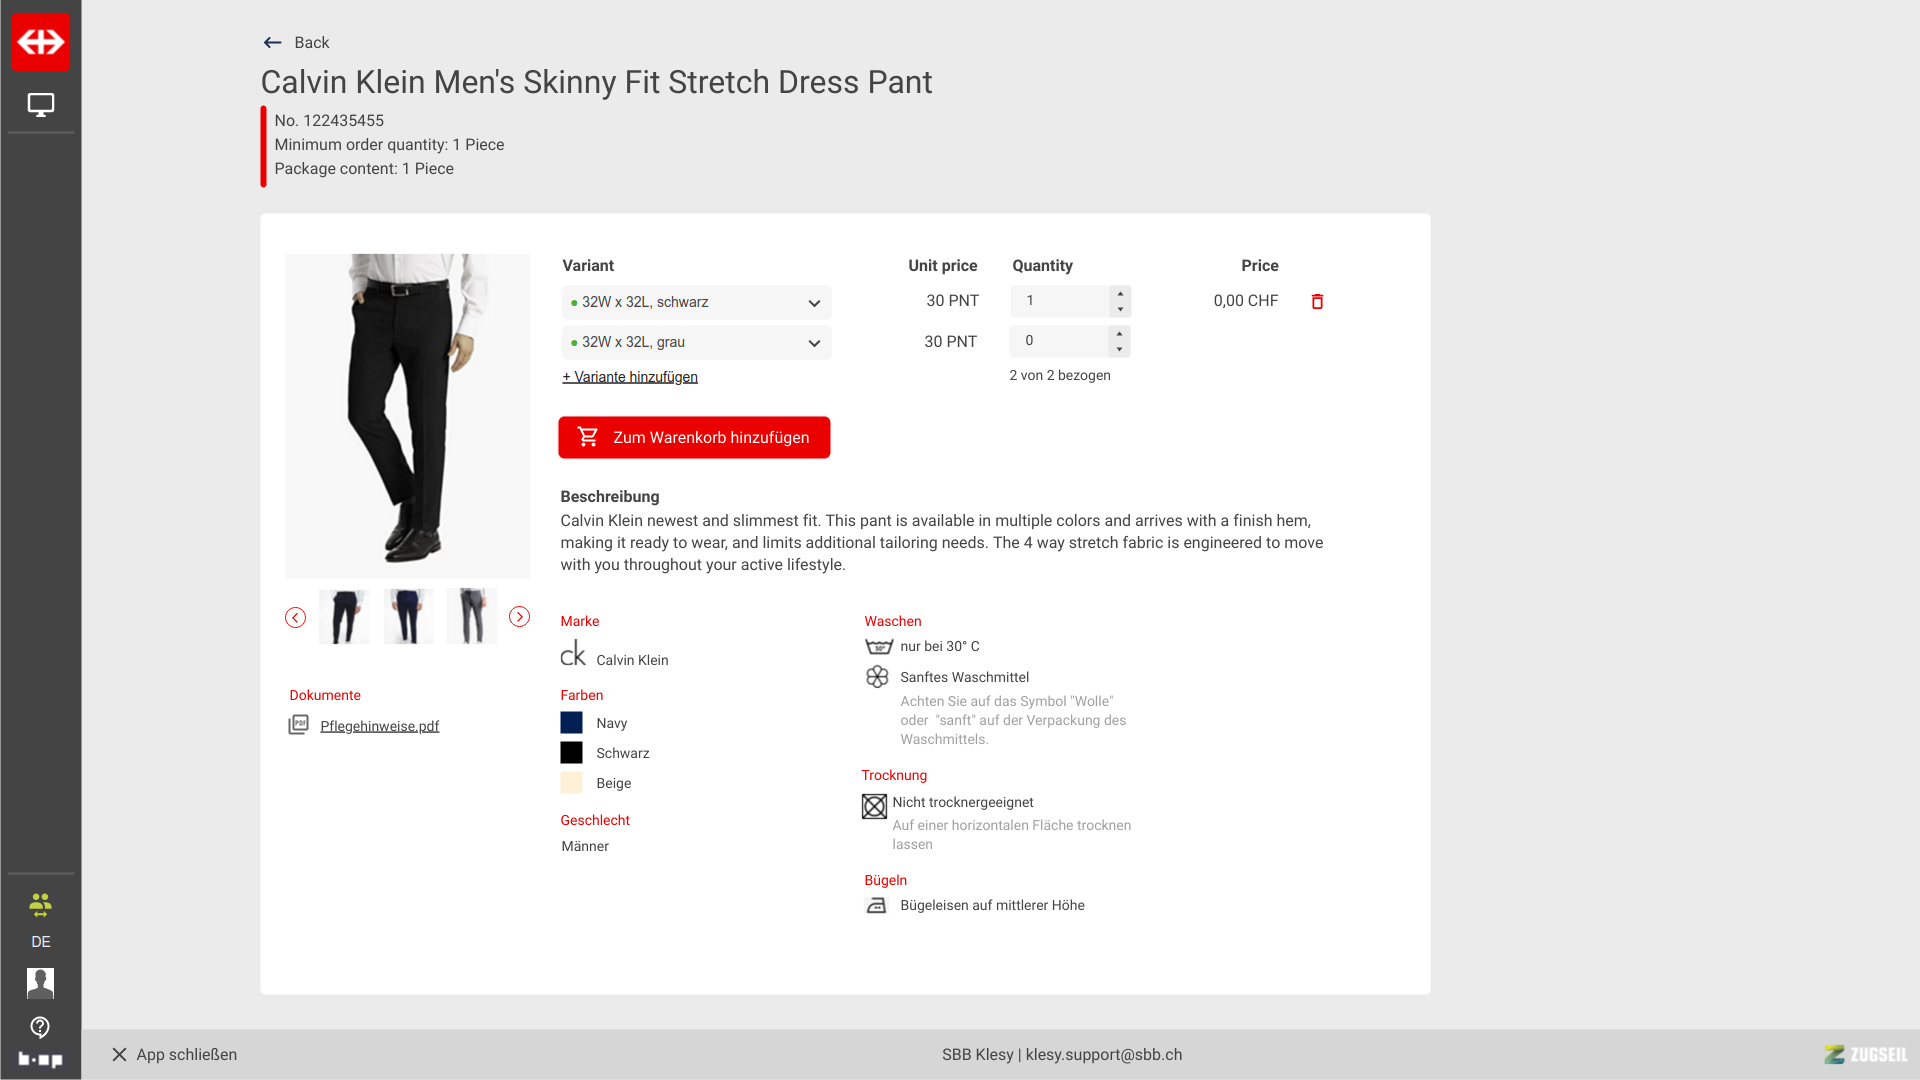Decrease quantity for grau variant
Screen dimensions: 1920x1080
1120,349
